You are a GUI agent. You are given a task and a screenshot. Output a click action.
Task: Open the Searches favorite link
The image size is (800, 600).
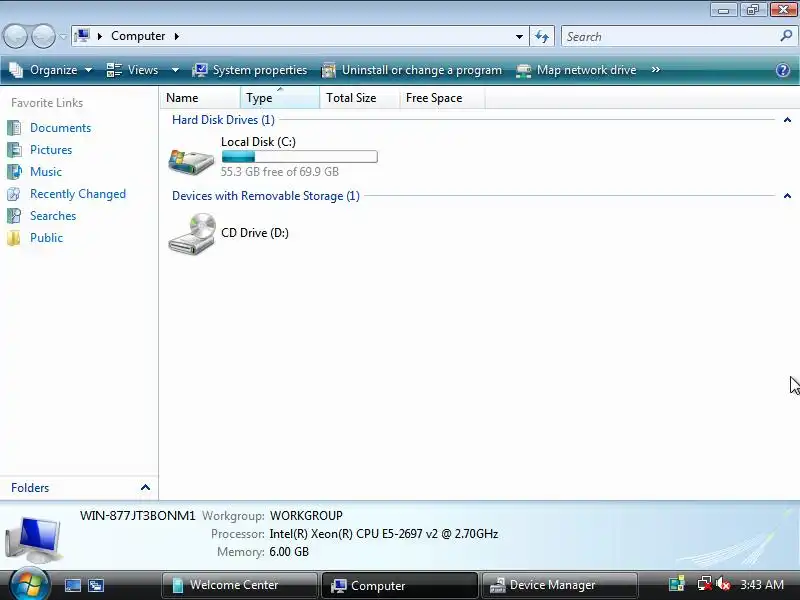point(53,216)
